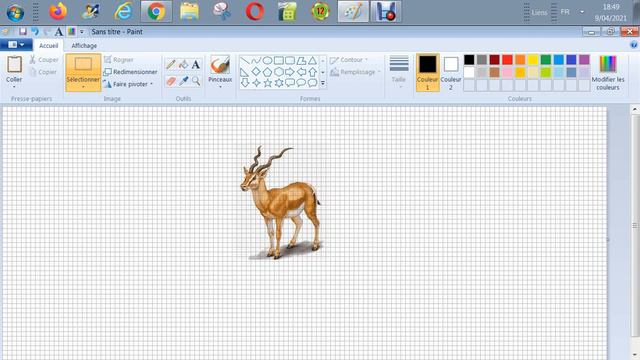
Task: Pick the purple color swatch
Action: tap(584, 60)
